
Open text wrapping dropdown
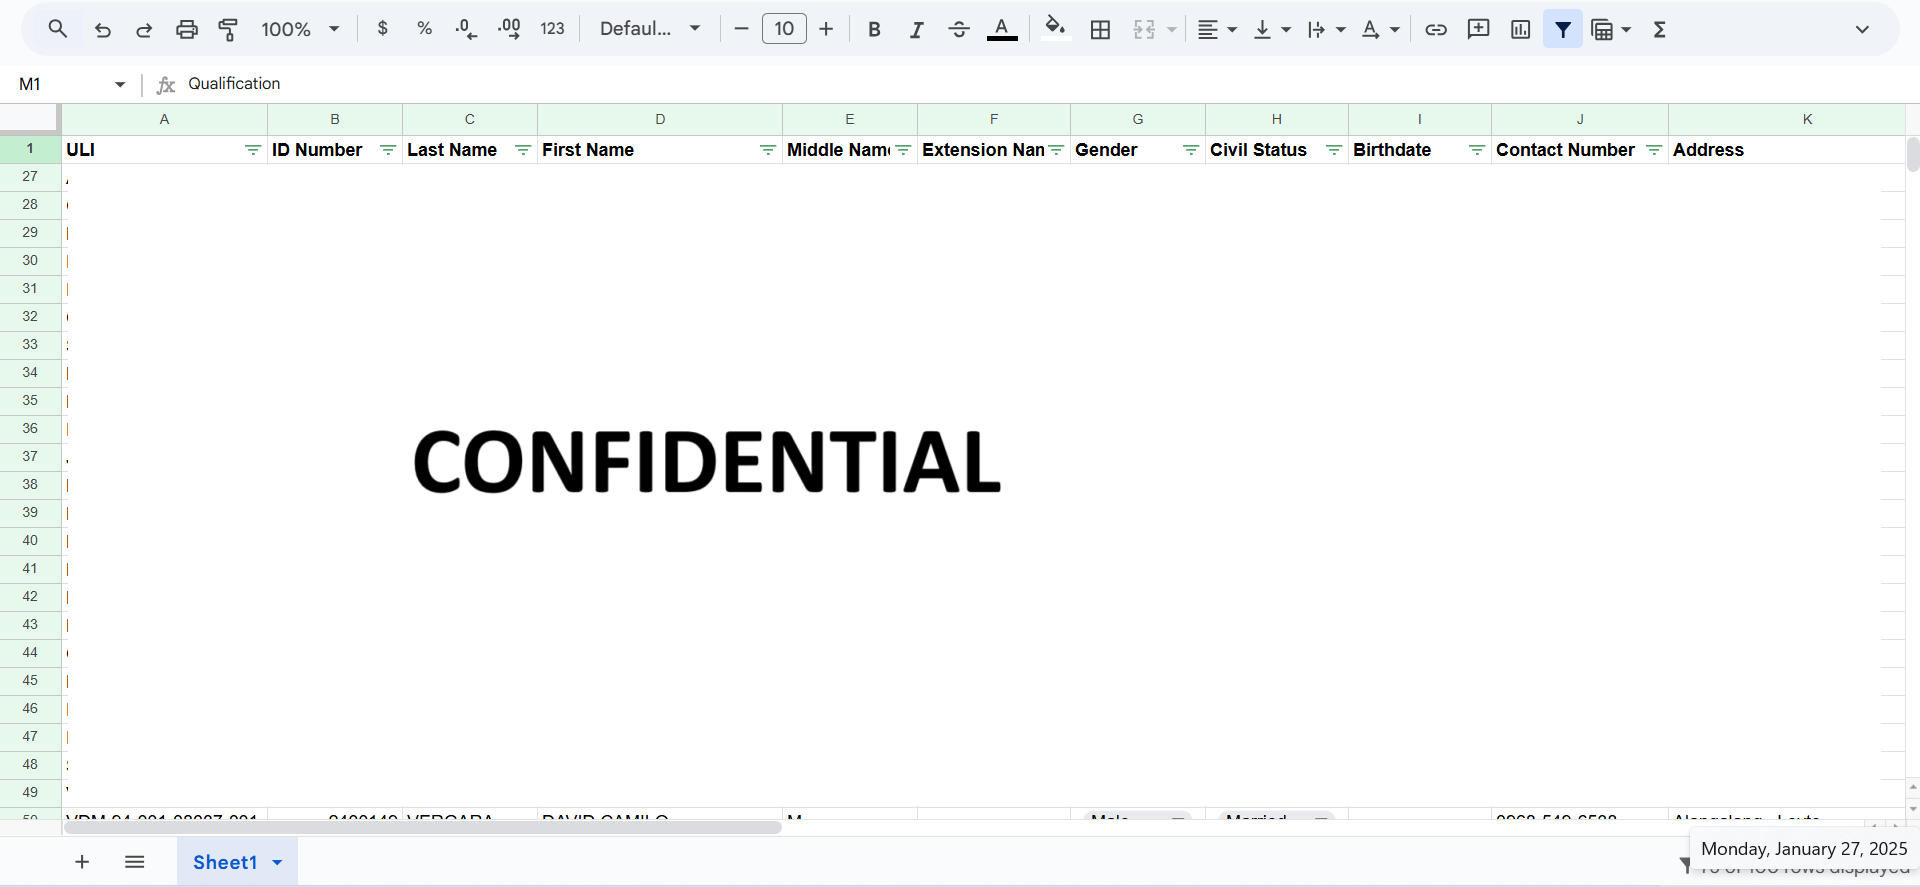click(x=1326, y=29)
